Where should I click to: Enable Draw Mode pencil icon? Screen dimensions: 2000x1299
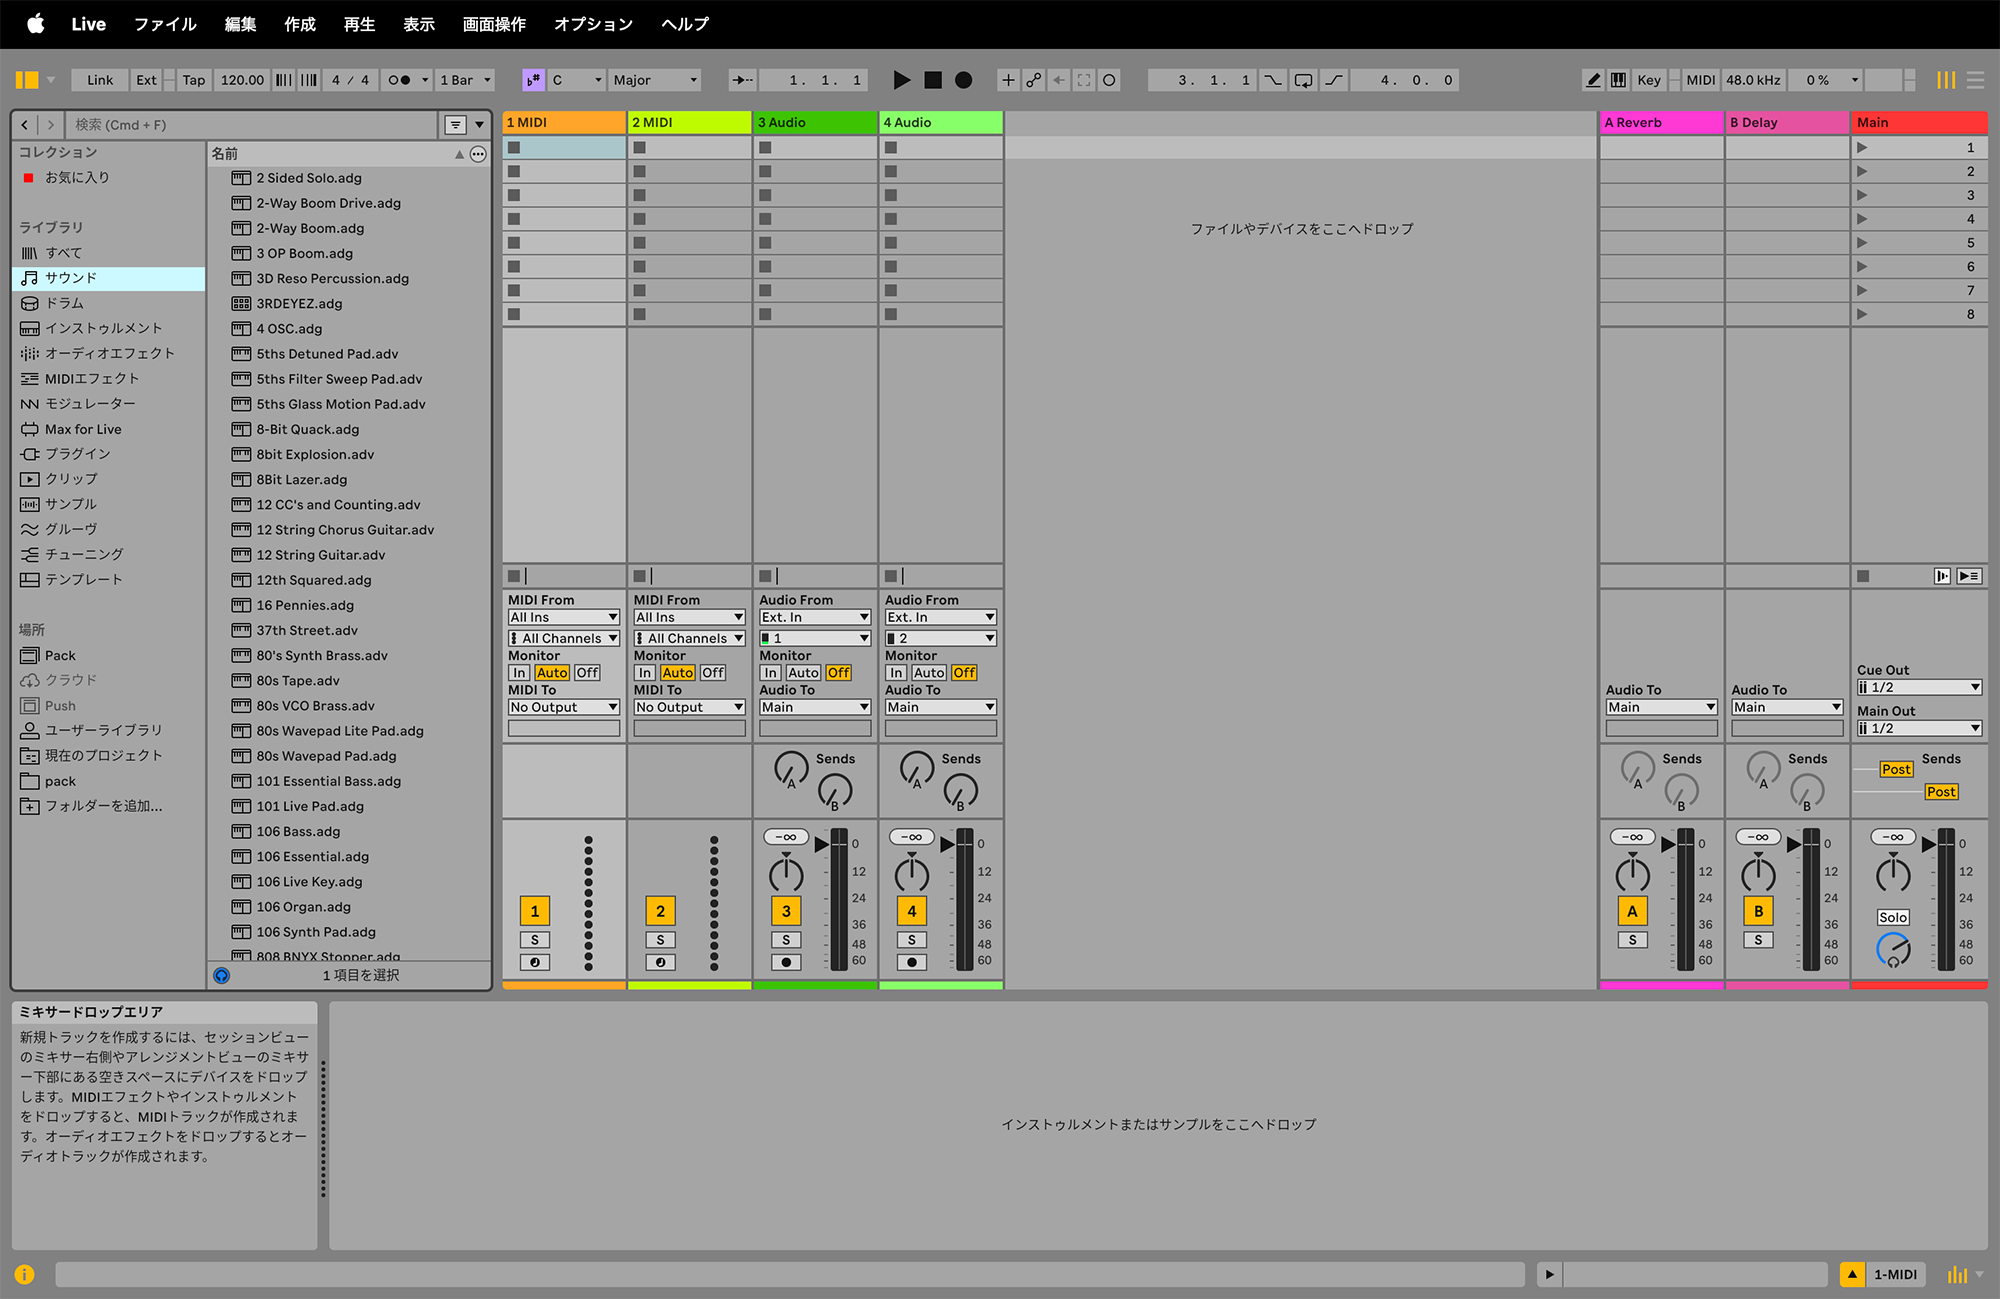pyautogui.click(x=1593, y=80)
